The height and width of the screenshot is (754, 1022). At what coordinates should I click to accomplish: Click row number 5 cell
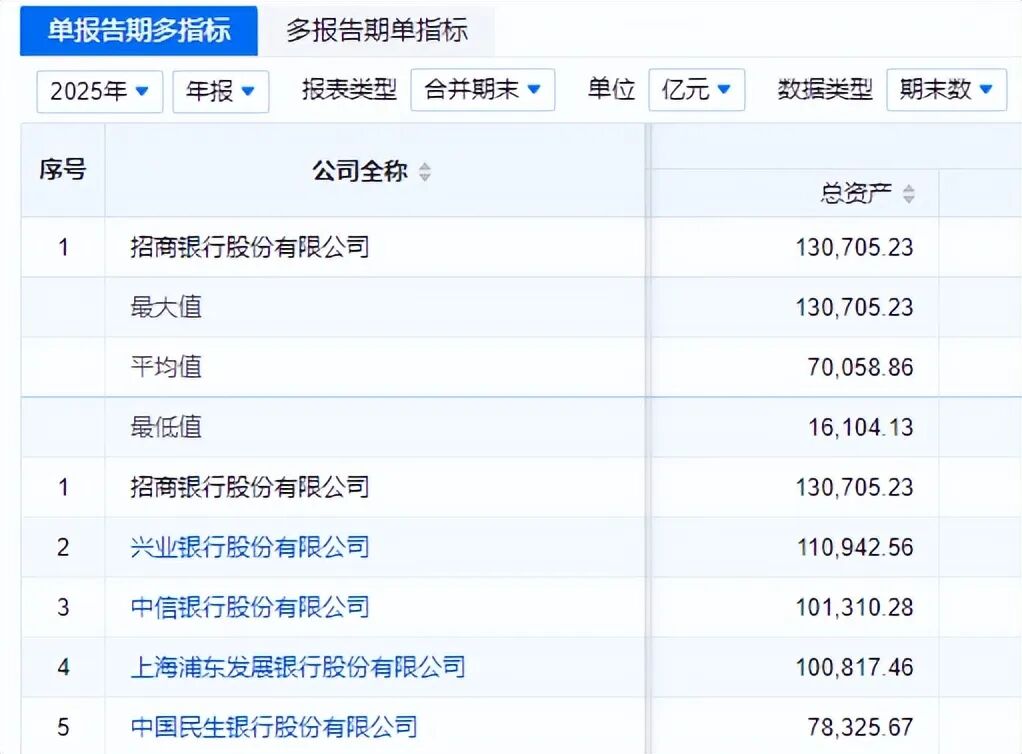tap(63, 727)
